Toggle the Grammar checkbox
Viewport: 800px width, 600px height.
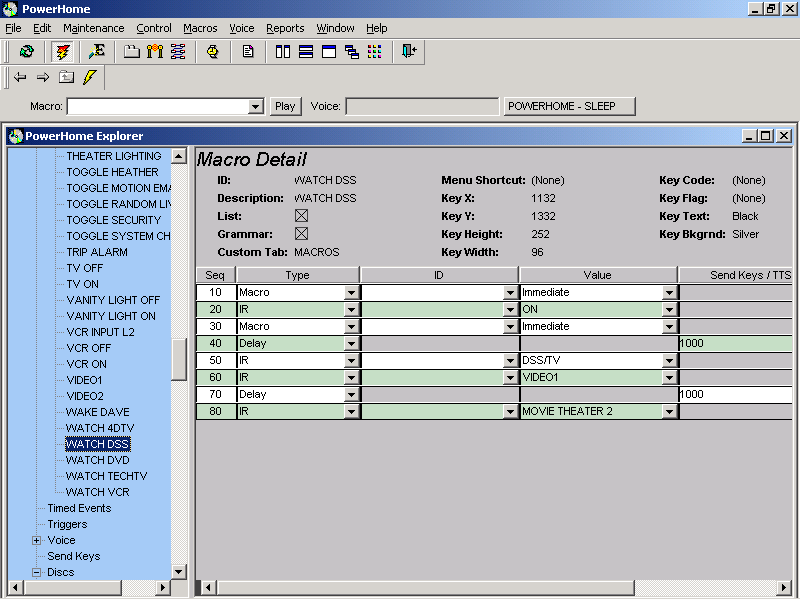[x=302, y=234]
